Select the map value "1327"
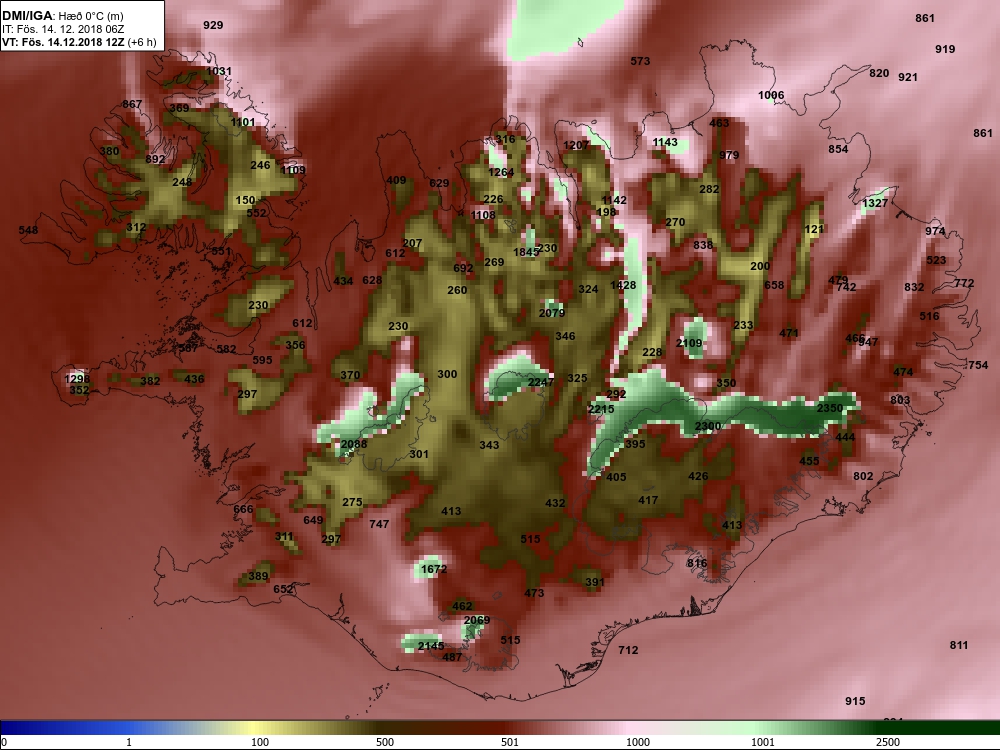The width and height of the screenshot is (1000, 750). 875,203
